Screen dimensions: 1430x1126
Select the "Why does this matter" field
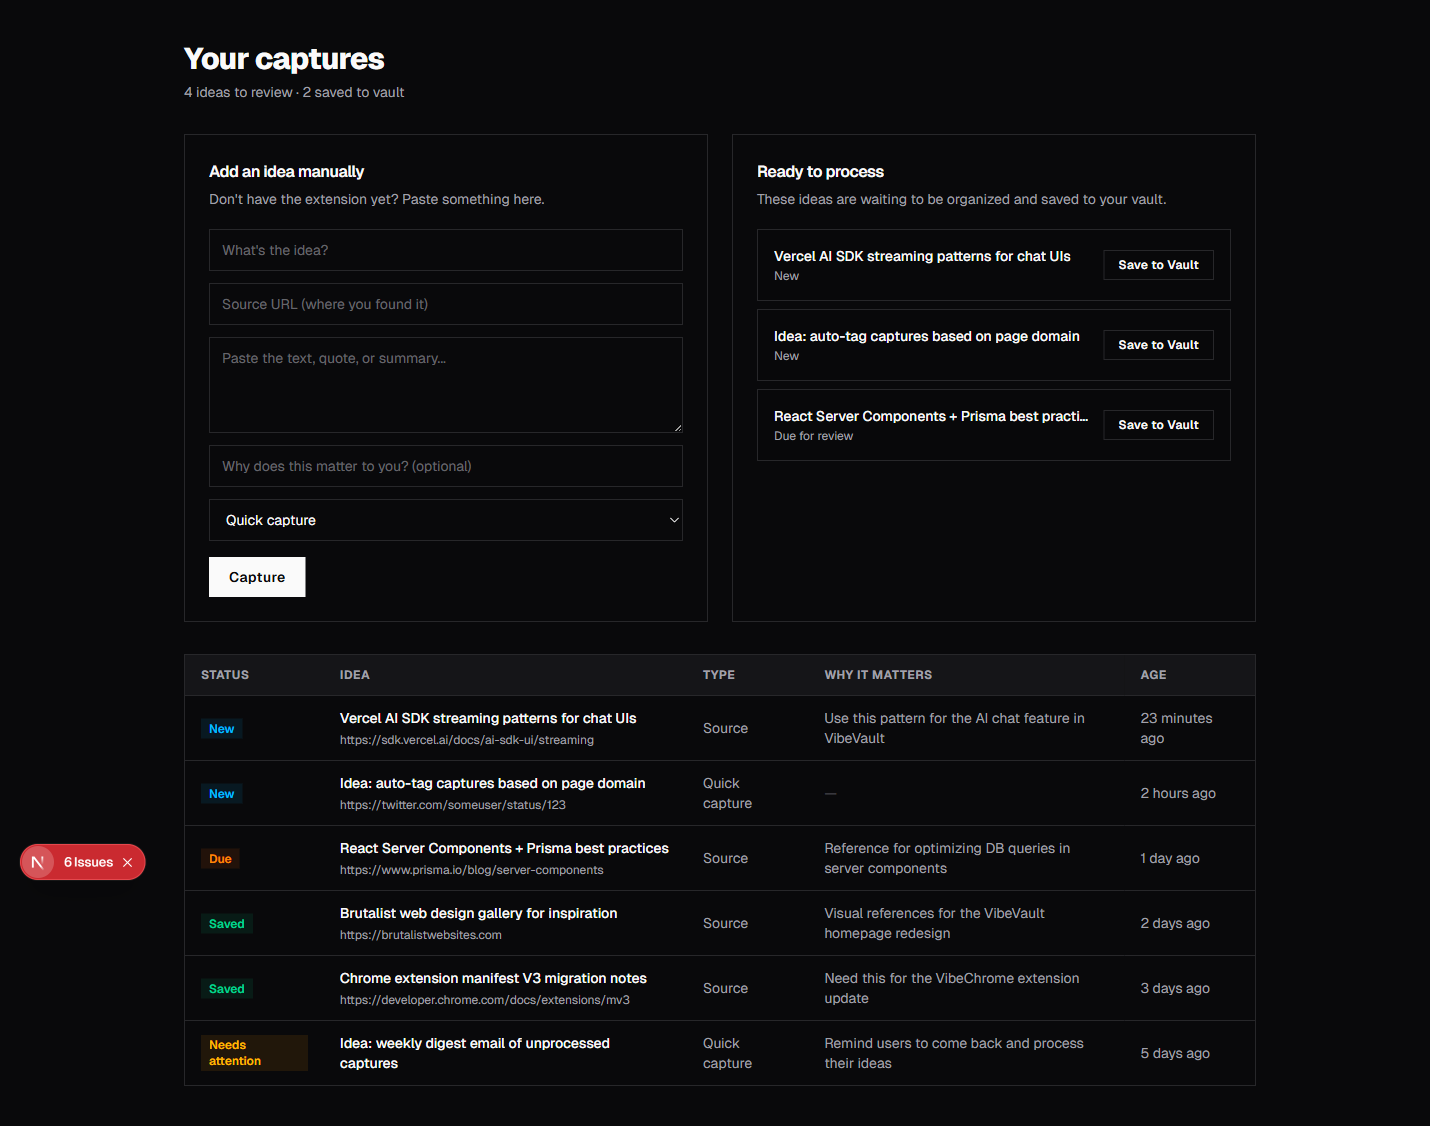pyautogui.click(x=445, y=466)
